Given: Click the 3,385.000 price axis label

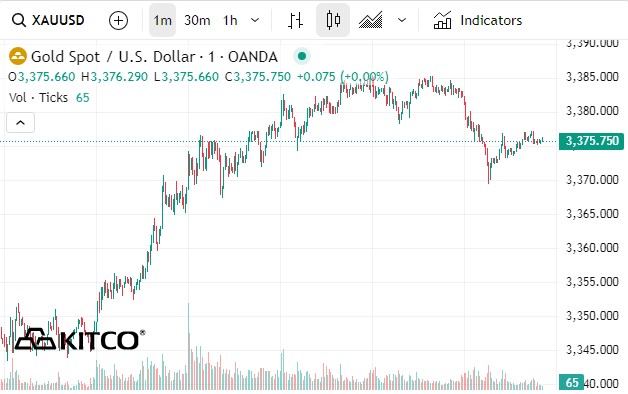Looking at the screenshot, I should tap(592, 76).
